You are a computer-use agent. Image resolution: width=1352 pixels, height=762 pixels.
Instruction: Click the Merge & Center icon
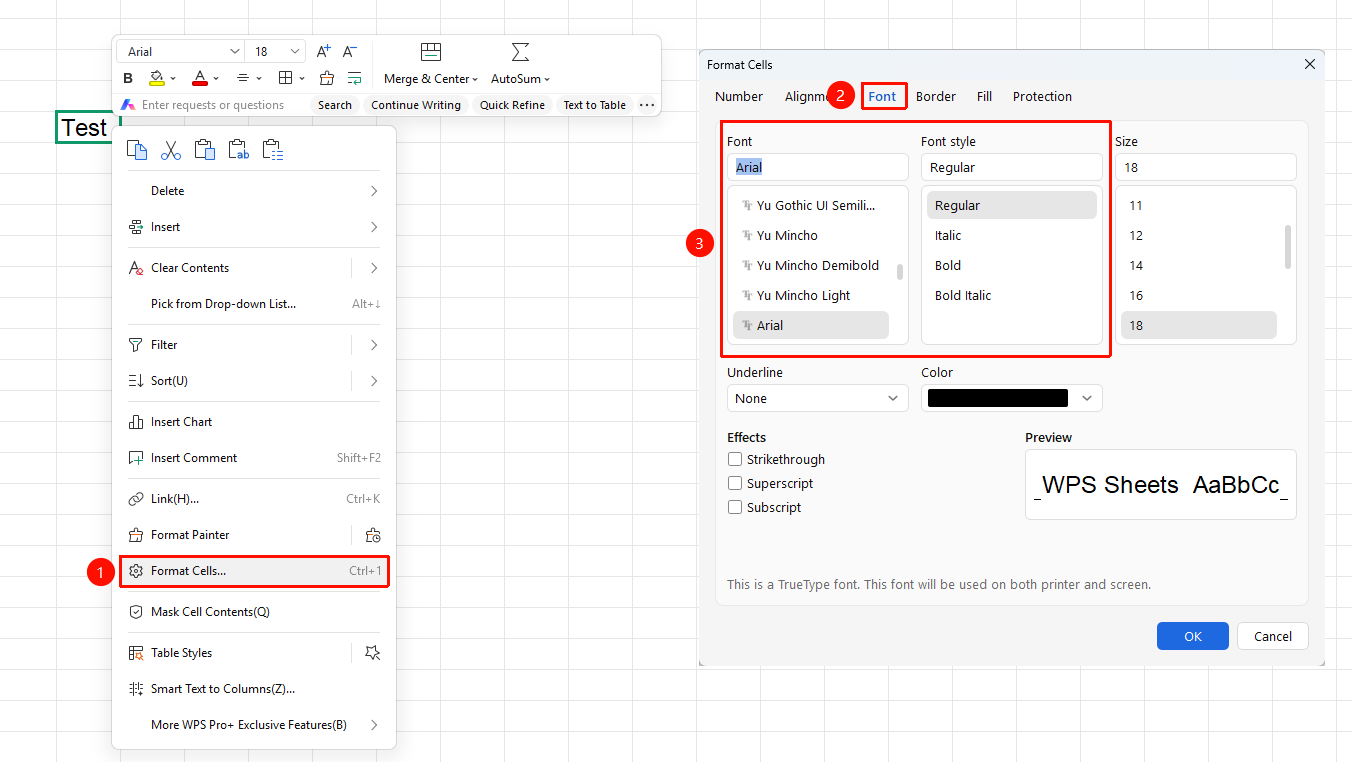[431, 52]
